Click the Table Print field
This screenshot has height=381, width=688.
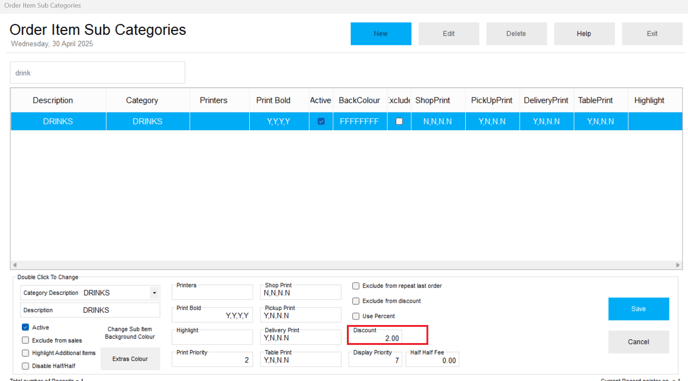[x=301, y=359]
